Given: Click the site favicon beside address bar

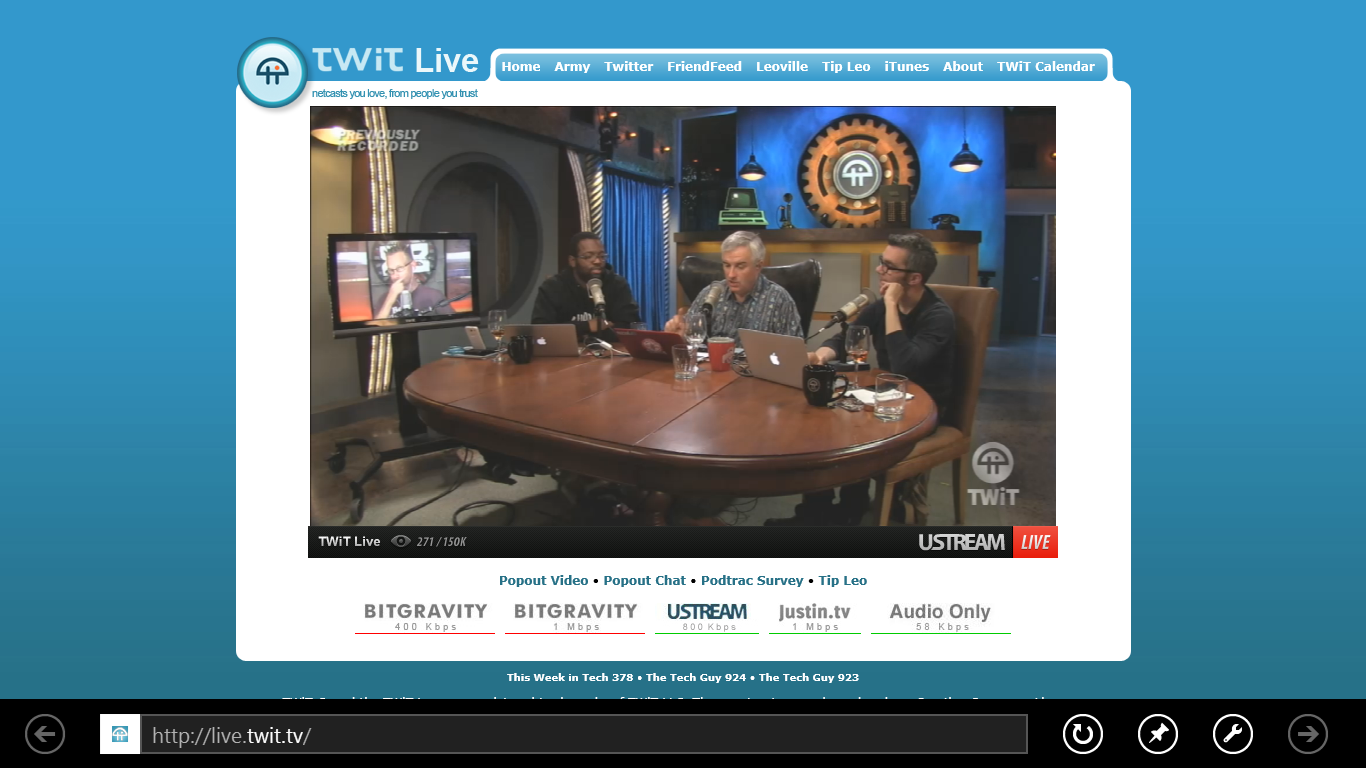Looking at the screenshot, I should 120,734.
